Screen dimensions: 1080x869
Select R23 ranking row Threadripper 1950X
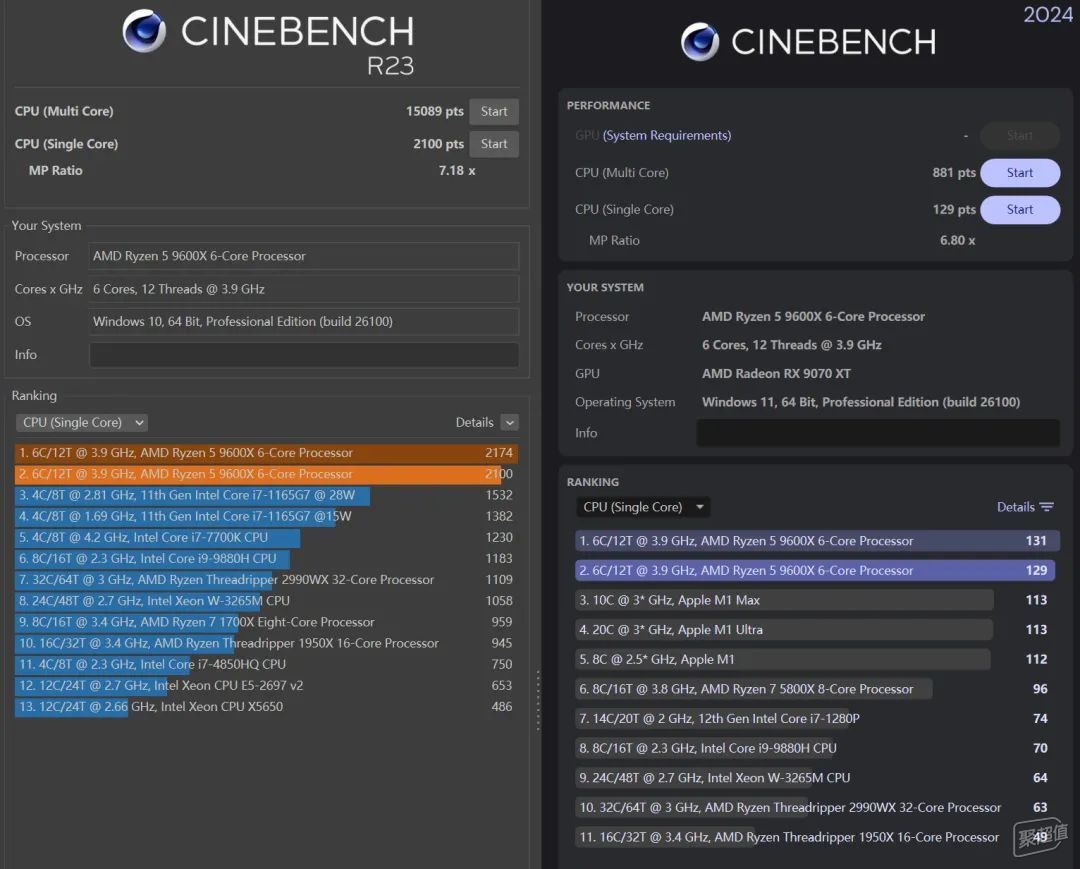(266, 643)
